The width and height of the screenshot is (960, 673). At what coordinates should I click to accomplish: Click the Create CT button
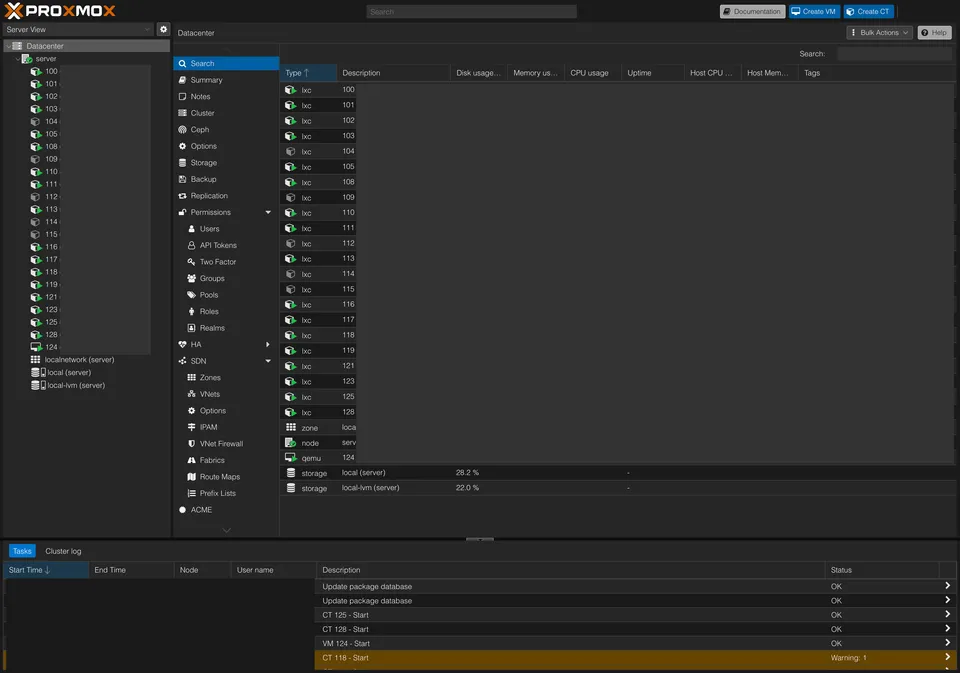pyautogui.click(x=869, y=12)
